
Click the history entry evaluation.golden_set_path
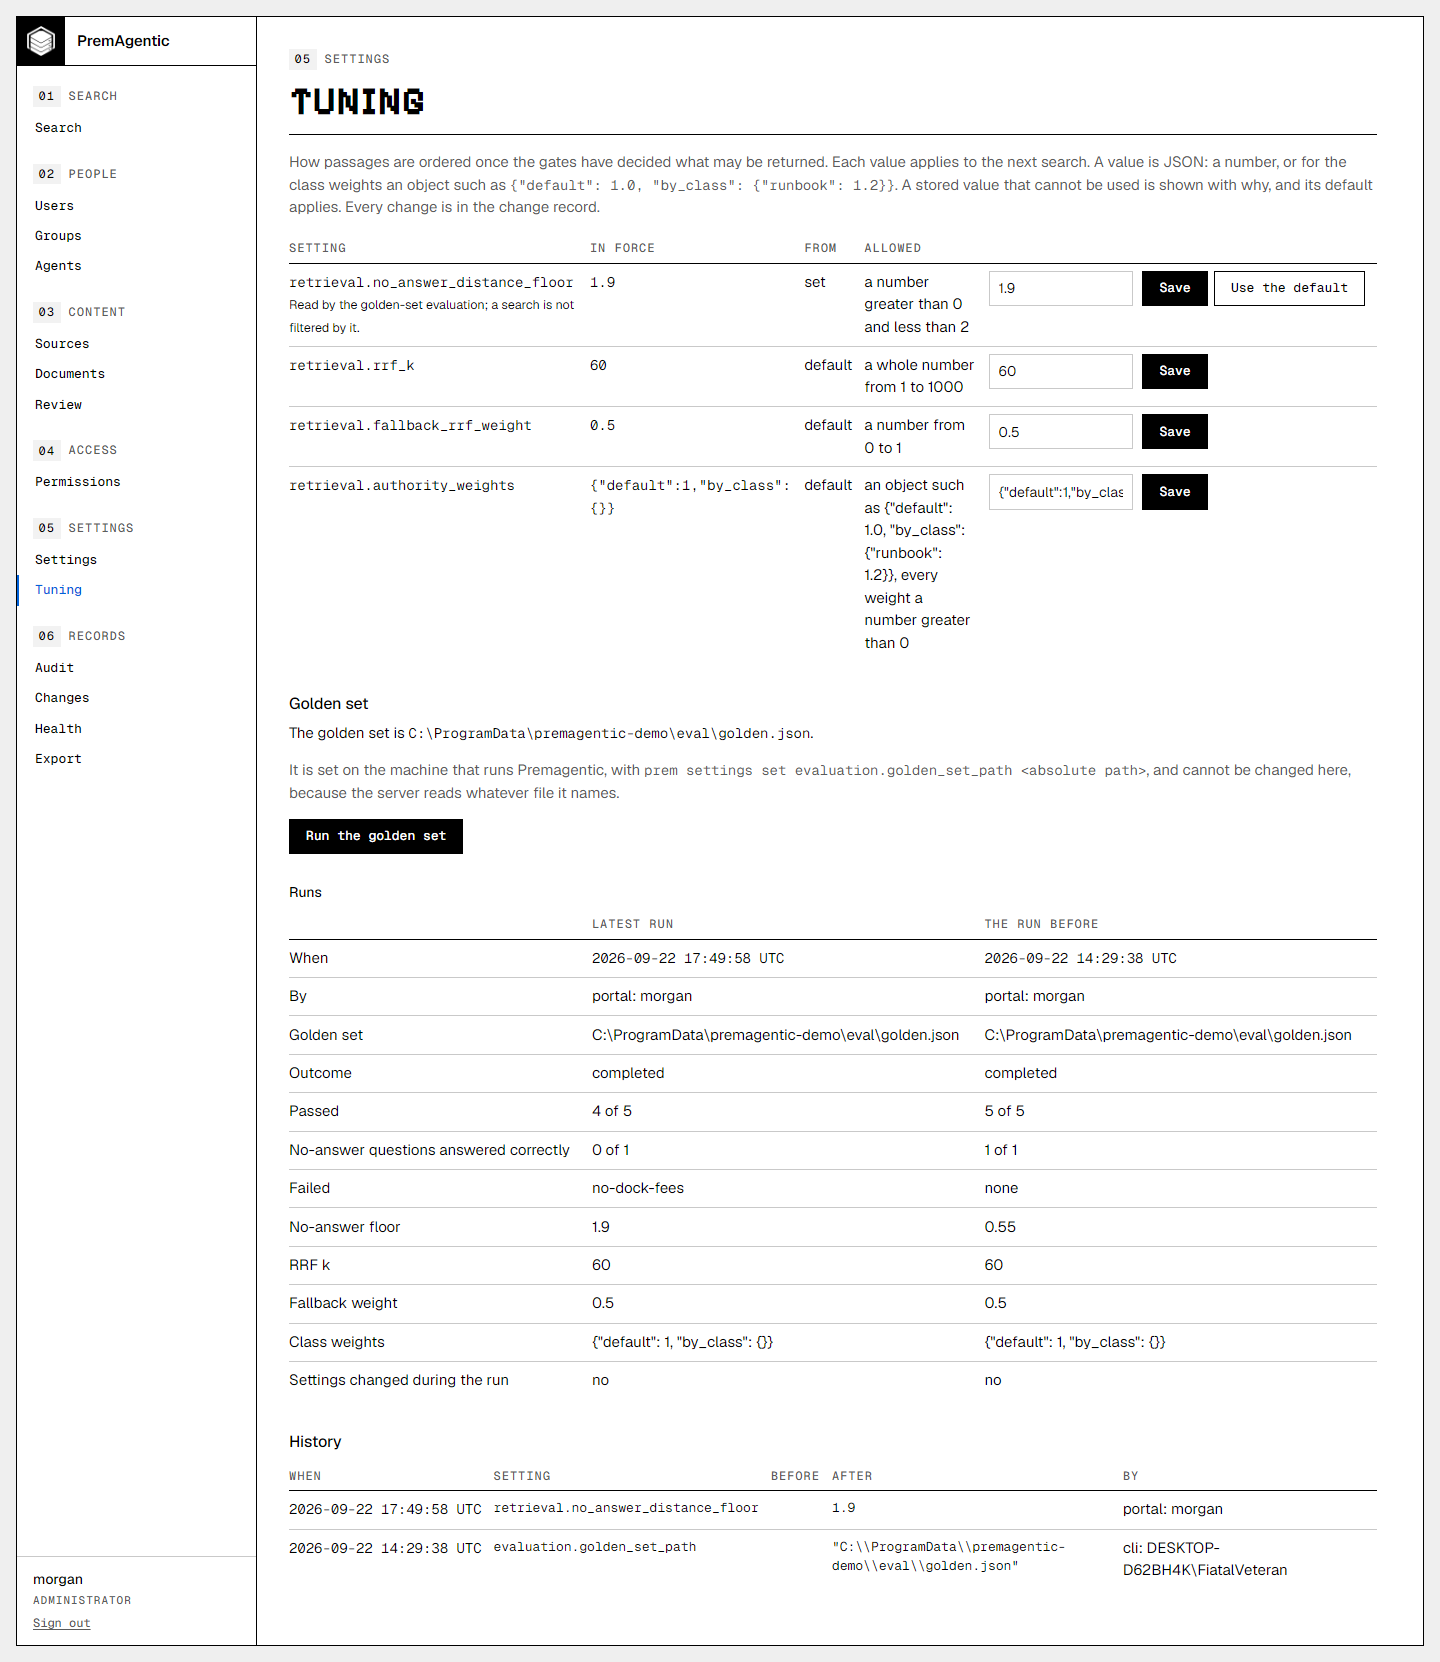click(595, 1547)
